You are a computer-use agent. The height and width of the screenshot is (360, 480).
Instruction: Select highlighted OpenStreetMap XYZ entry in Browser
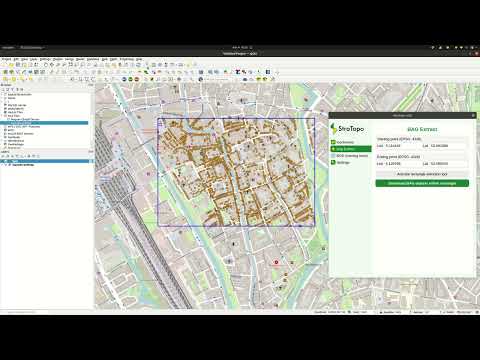(x=44, y=123)
